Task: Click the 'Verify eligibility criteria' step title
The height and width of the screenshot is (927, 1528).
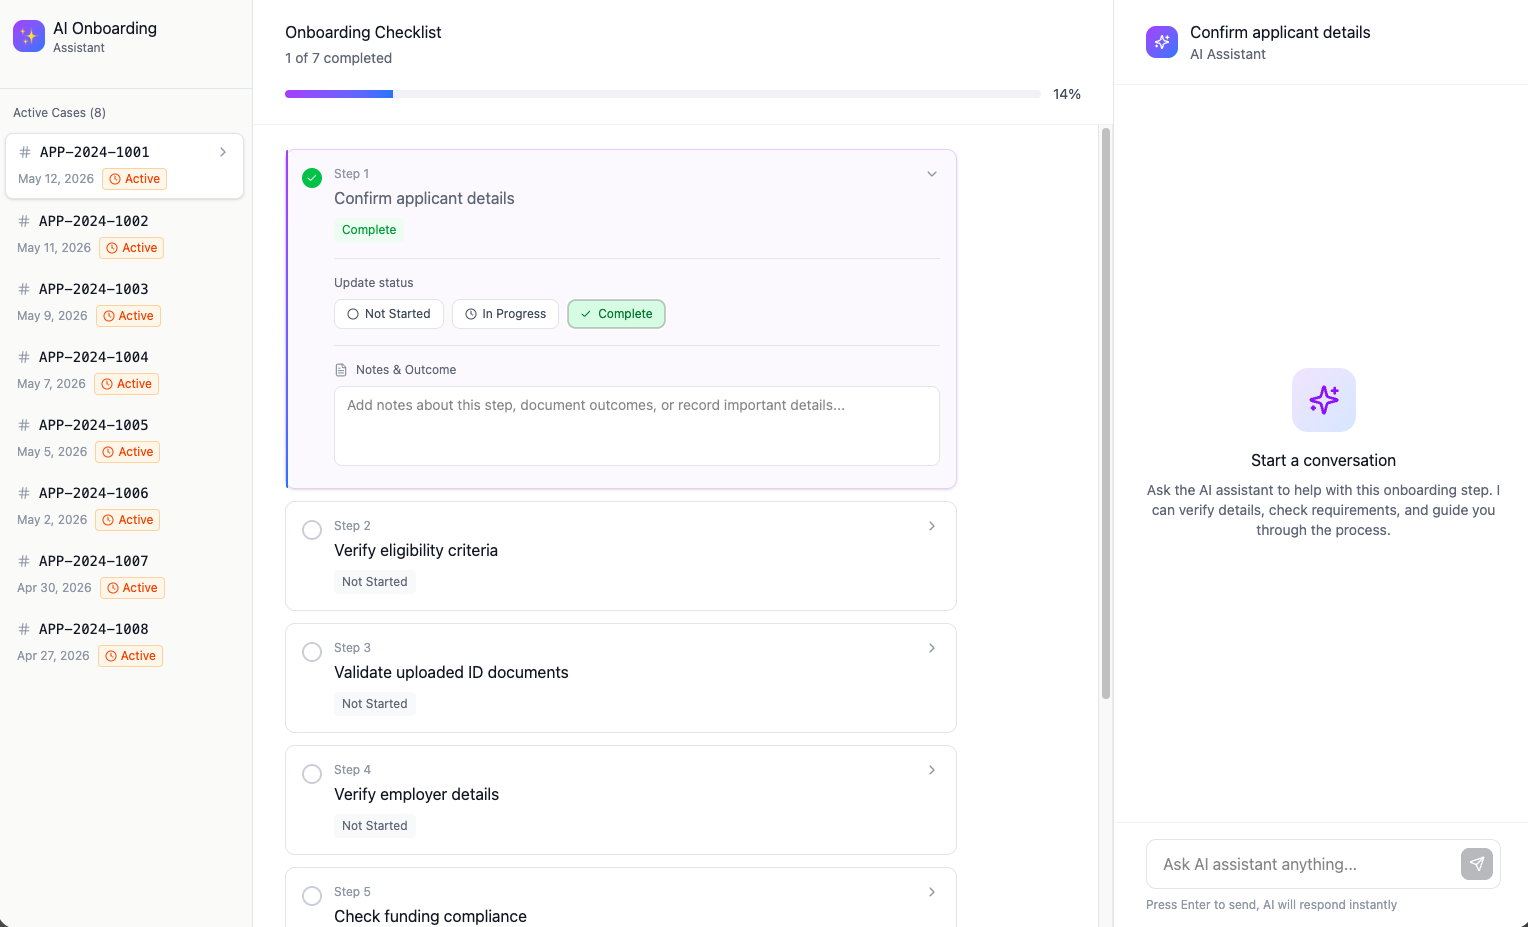Action: tap(416, 551)
